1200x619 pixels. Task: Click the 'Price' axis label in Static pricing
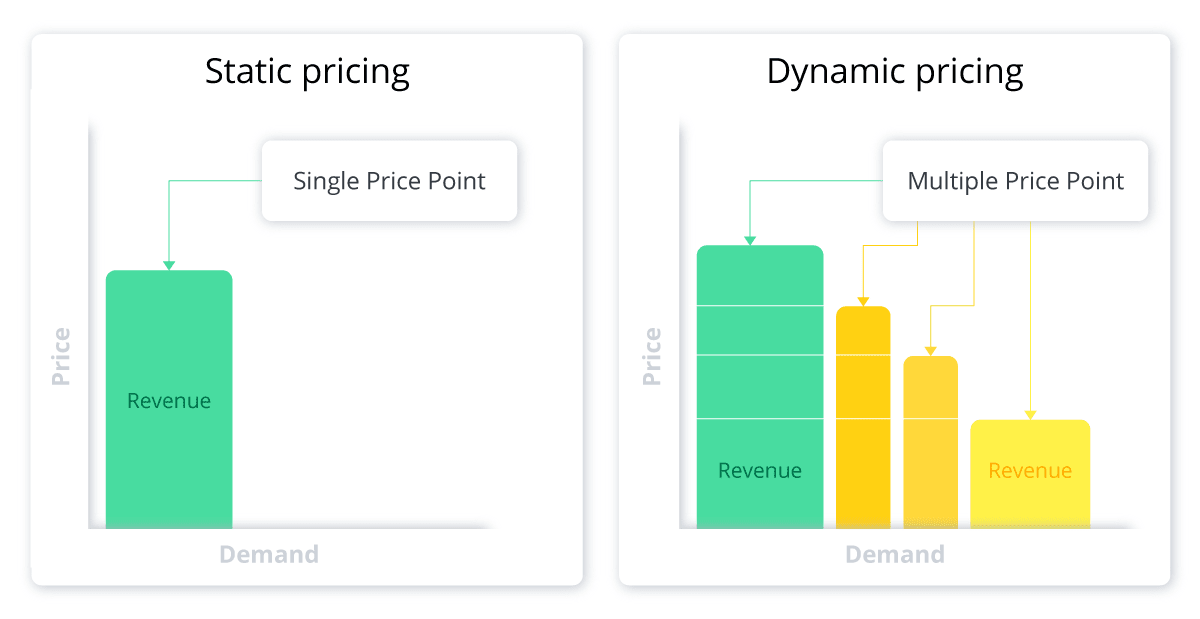click(61, 357)
